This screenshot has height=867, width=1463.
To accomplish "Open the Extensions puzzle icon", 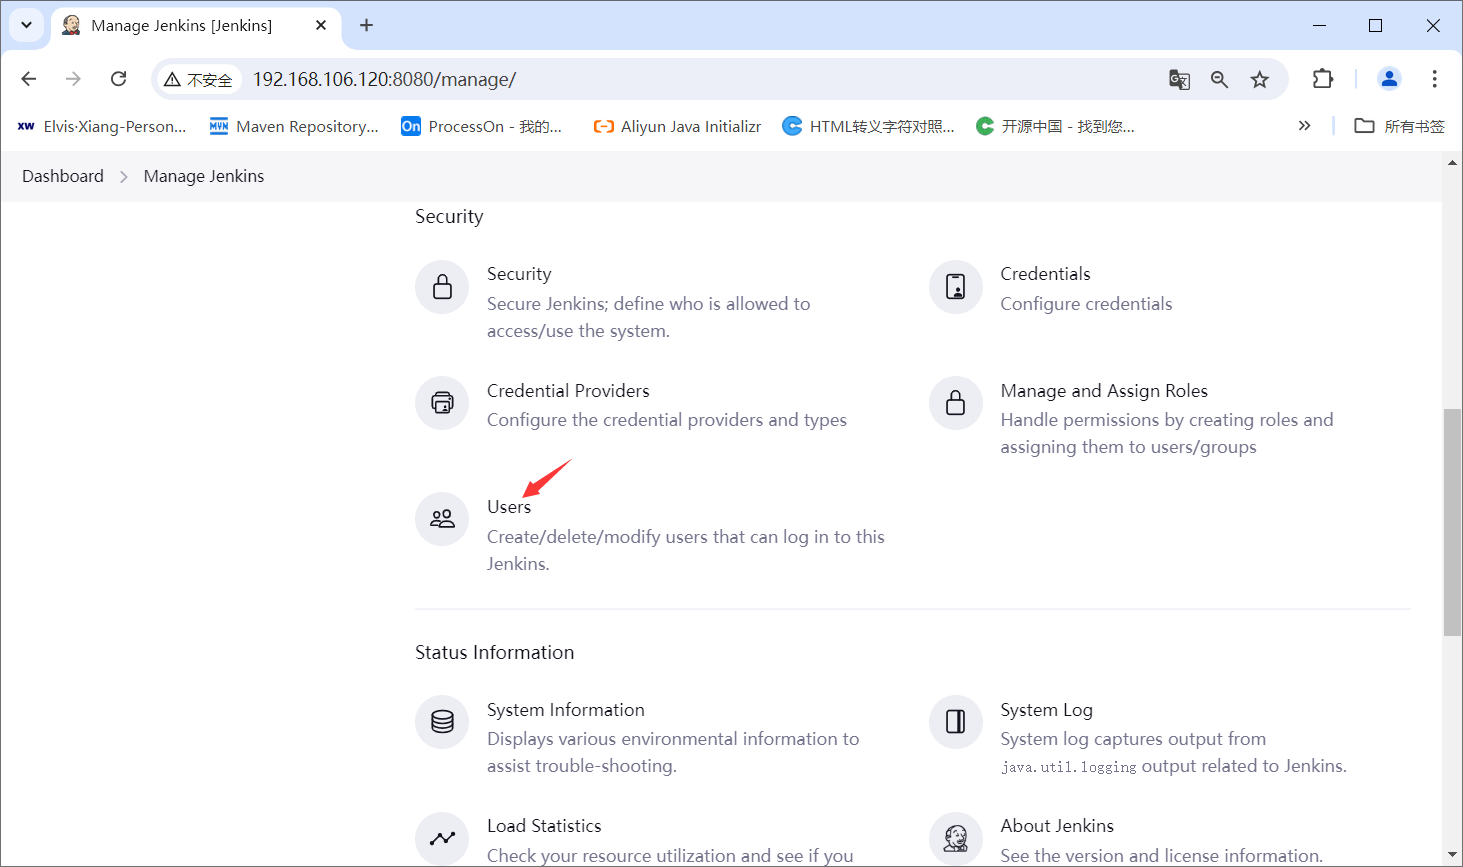I will tap(1323, 79).
